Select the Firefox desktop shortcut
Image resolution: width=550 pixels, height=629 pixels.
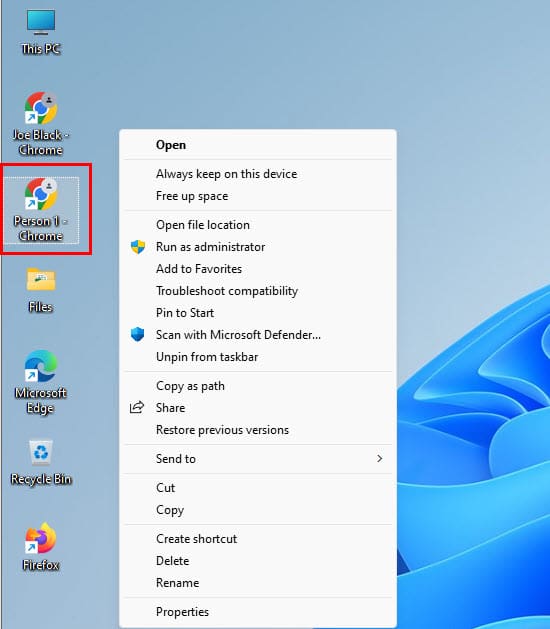[x=41, y=547]
